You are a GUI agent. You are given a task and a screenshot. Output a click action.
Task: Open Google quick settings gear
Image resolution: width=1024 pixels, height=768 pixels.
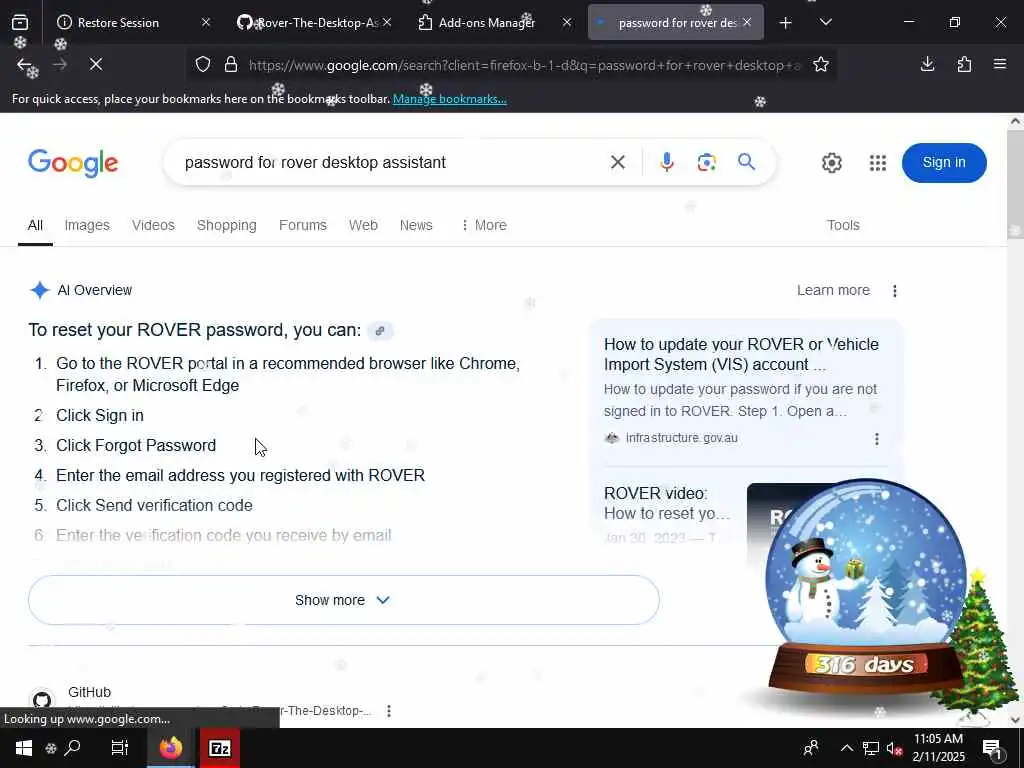point(831,163)
